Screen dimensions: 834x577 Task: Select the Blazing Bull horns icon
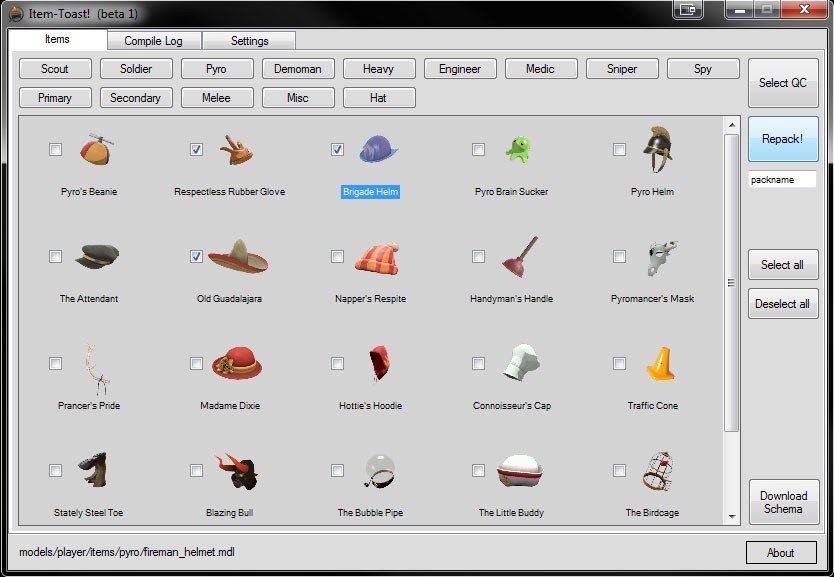(237, 471)
